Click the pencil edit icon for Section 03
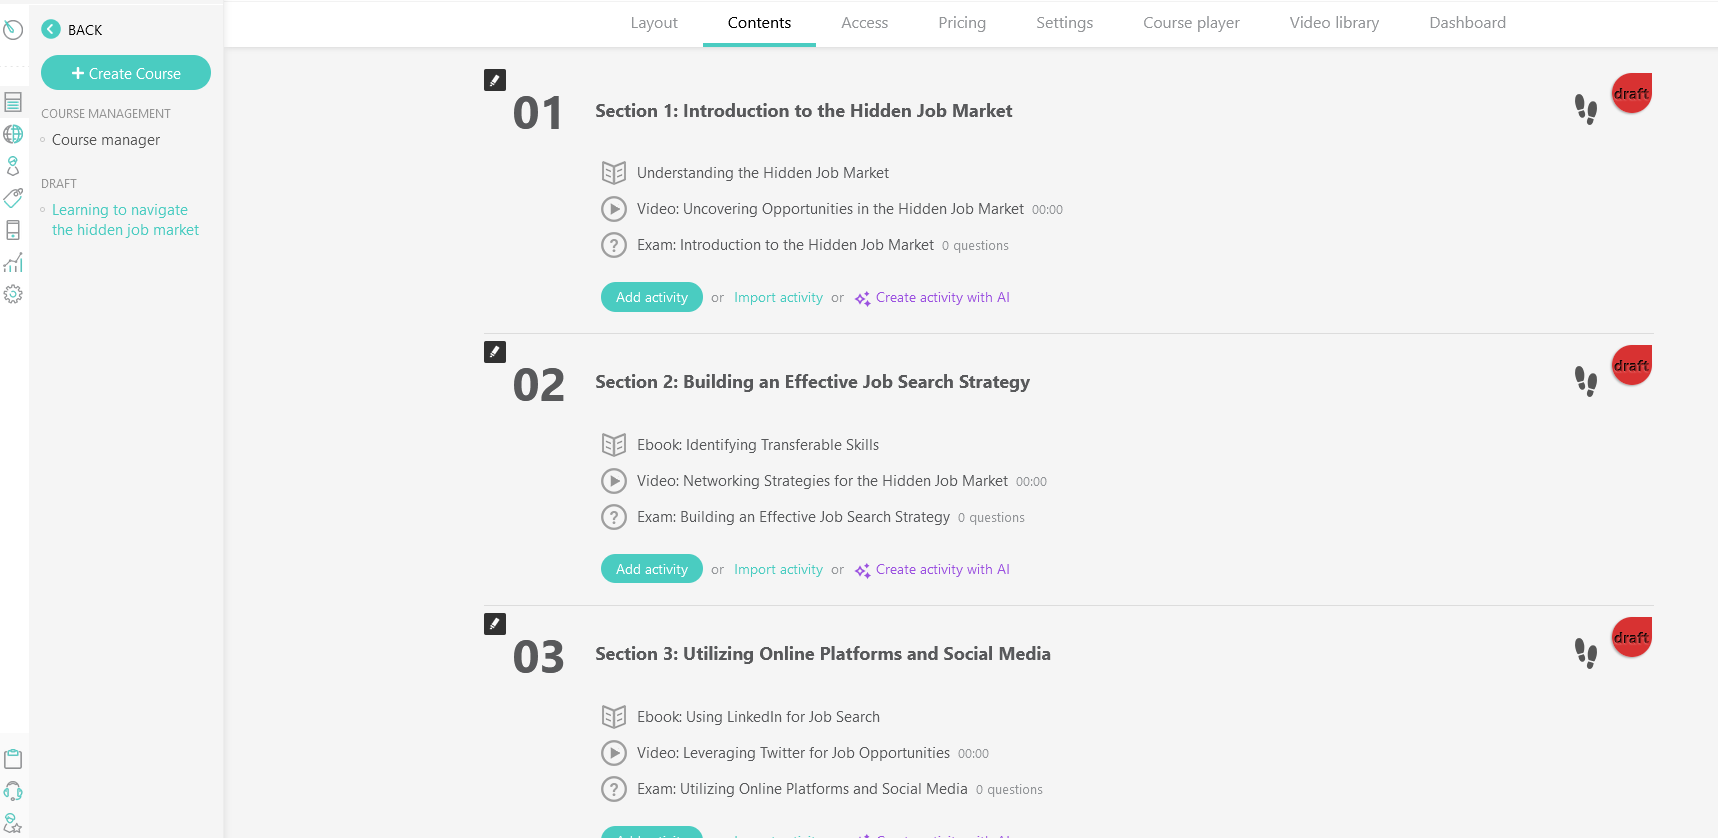Viewport: 1718px width, 838px height. (495, 624)
